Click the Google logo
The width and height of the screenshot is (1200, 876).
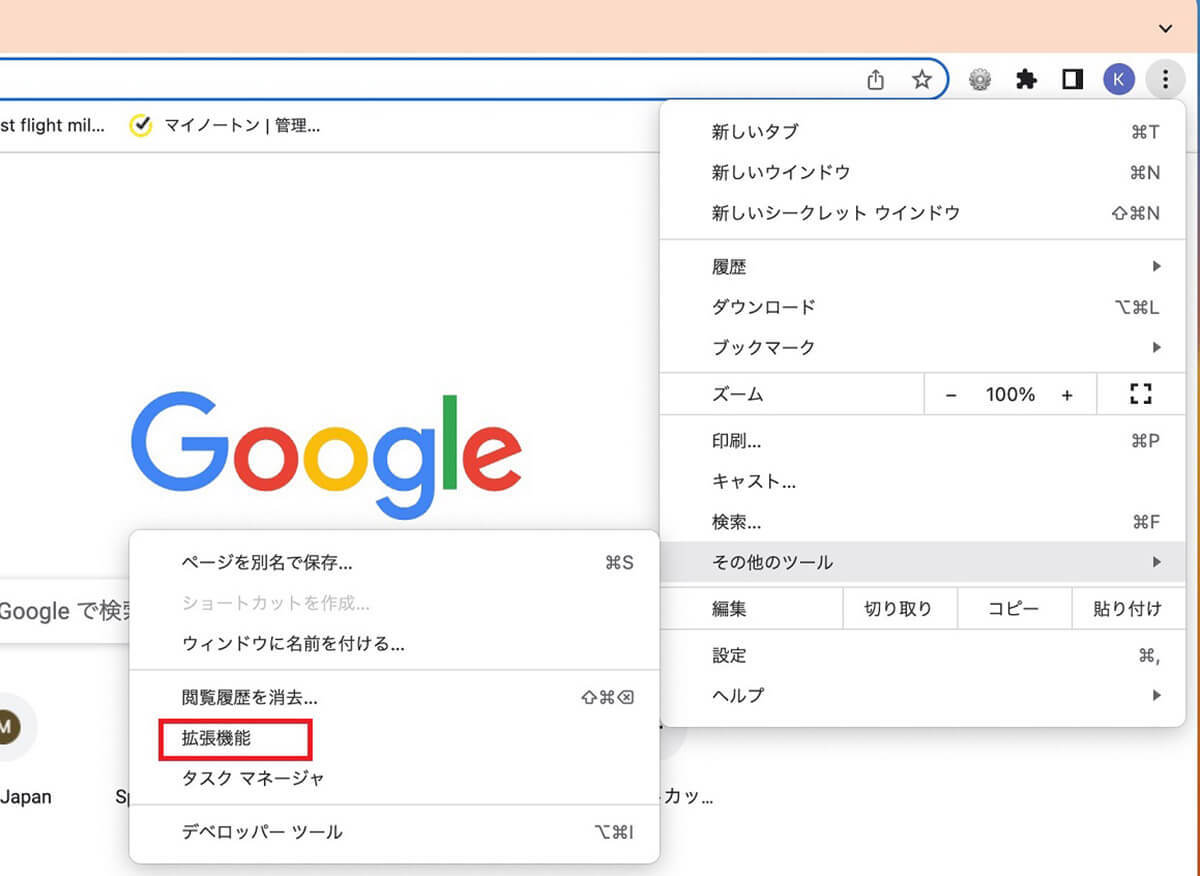pyautogui.click(x=326, y=456)
